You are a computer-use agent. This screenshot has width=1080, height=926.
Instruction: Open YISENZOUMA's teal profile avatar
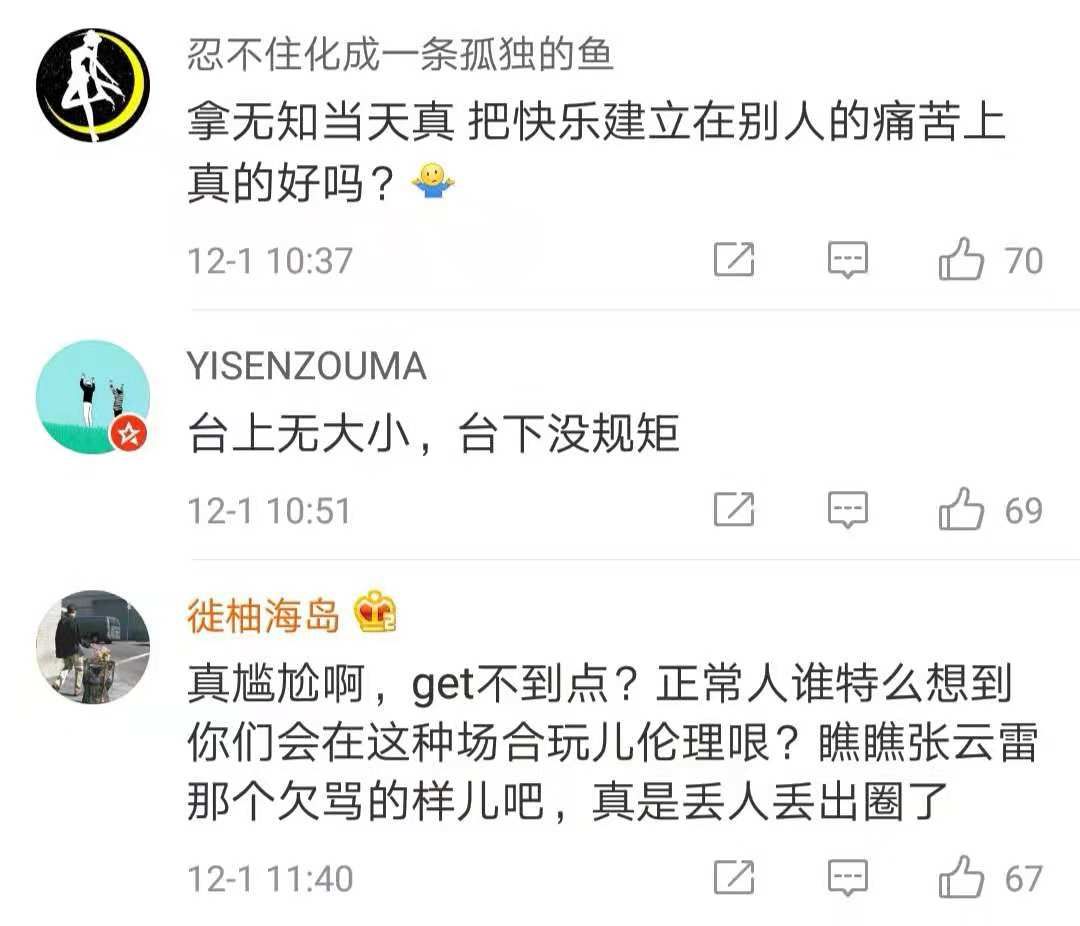pos(93,397)
